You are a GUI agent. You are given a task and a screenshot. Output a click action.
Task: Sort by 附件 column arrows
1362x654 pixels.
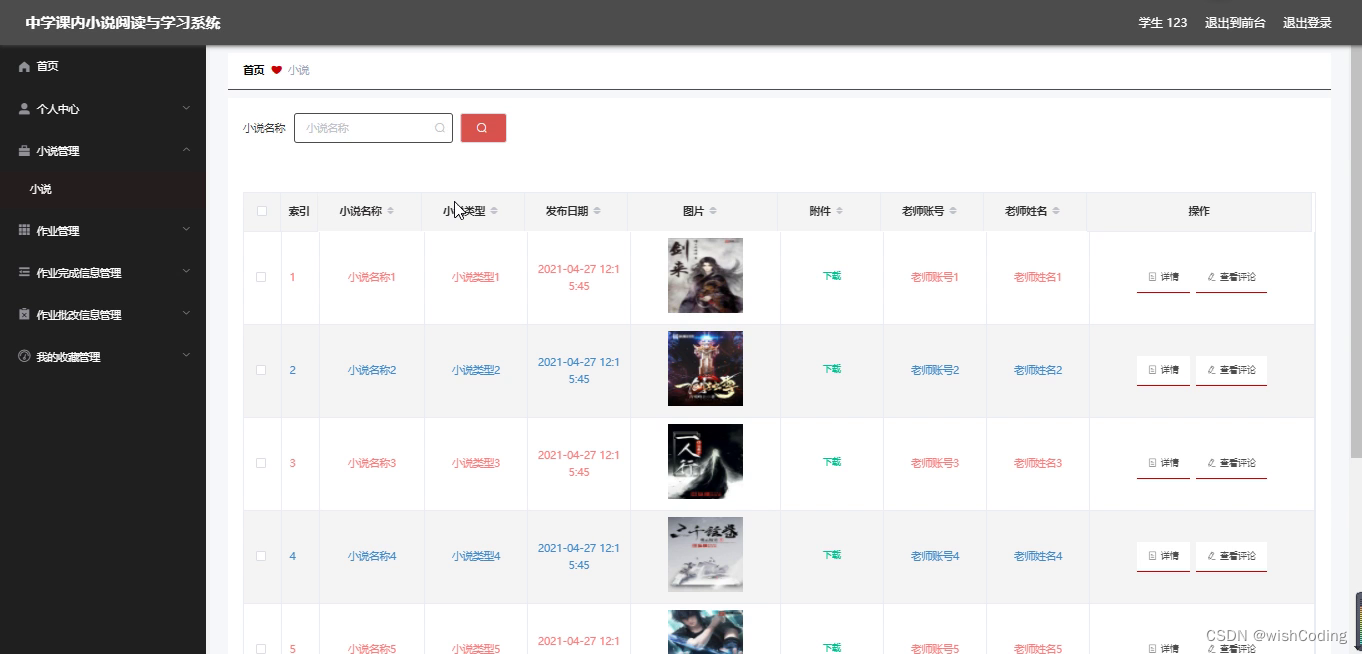tap(840, 211)
